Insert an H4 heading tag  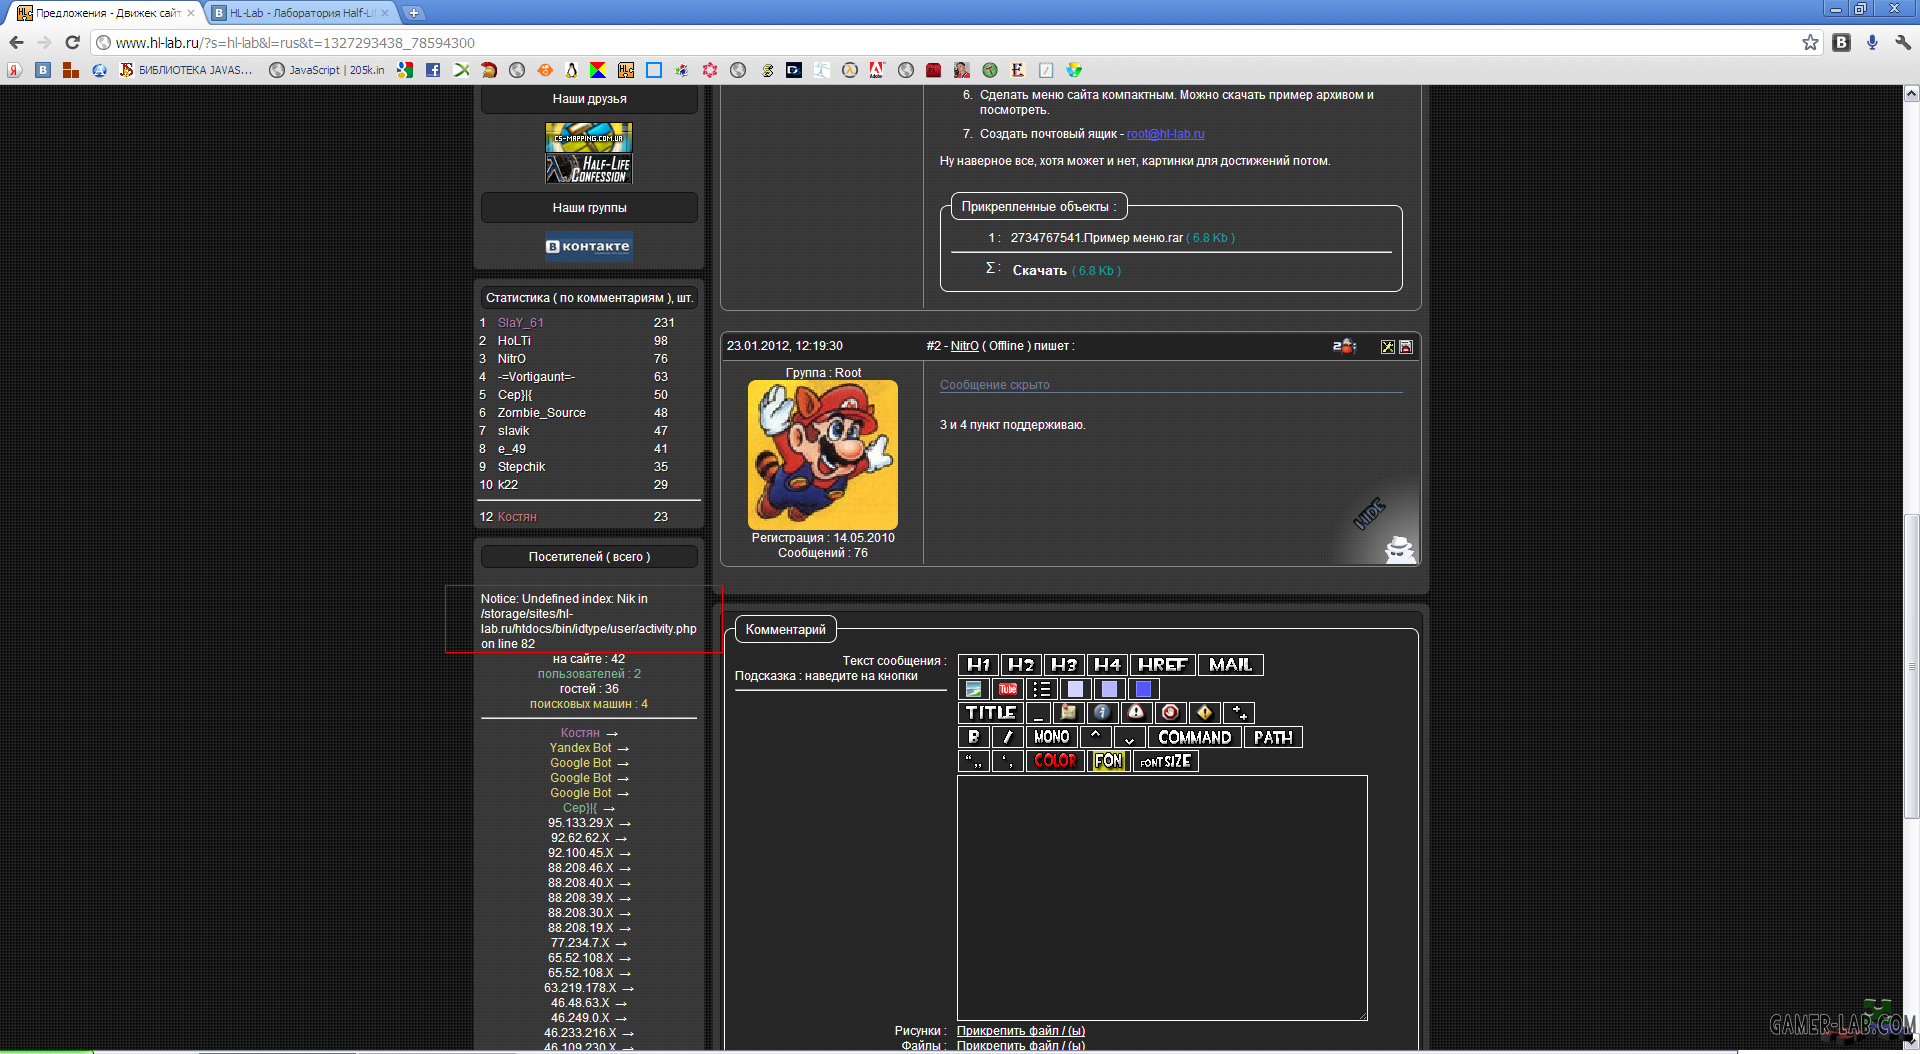[x=1107, y=665]
